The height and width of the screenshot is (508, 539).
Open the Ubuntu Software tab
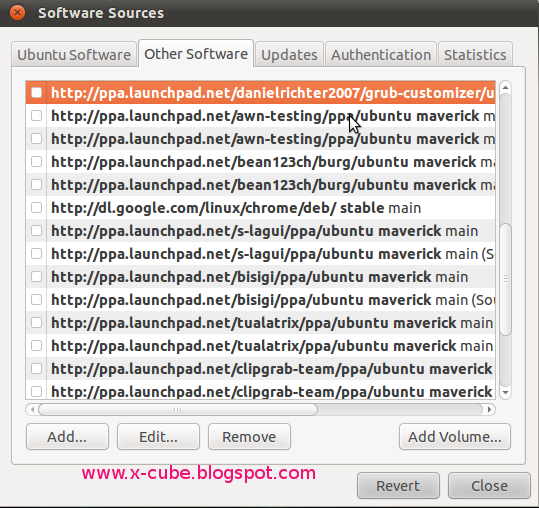coord(74,55)
